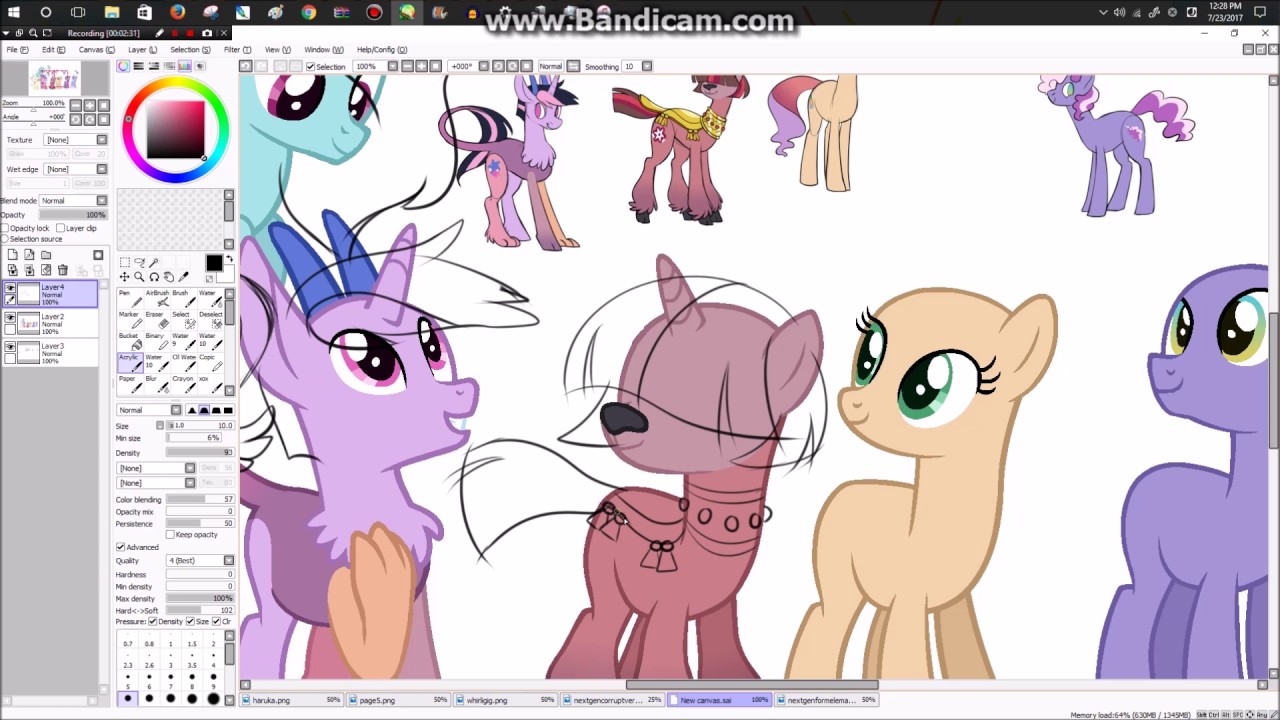Image resolution: width=1280 pixels, height=720 pixels.
Task: Open the toolbar zoom percentage dropdown
Action: 392,66
